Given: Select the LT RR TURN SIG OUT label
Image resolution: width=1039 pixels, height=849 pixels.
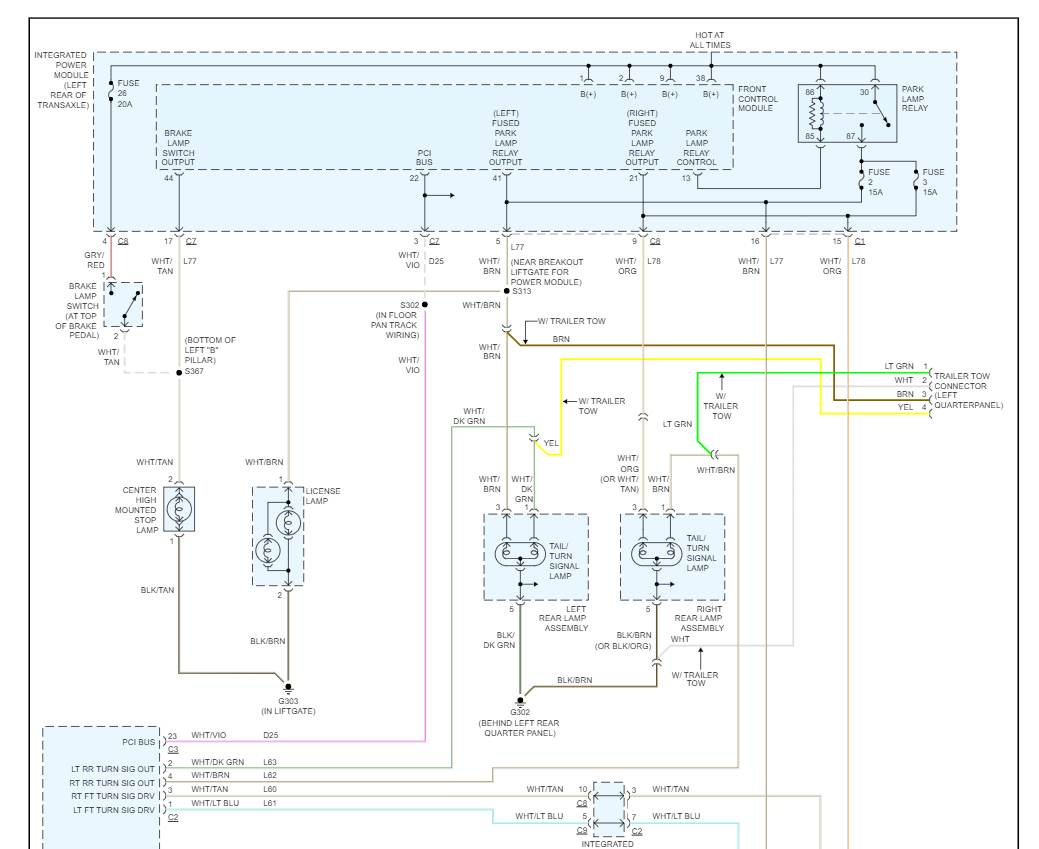Looking at the screenshot, I should pyautogui.click(x=113, y=769).
